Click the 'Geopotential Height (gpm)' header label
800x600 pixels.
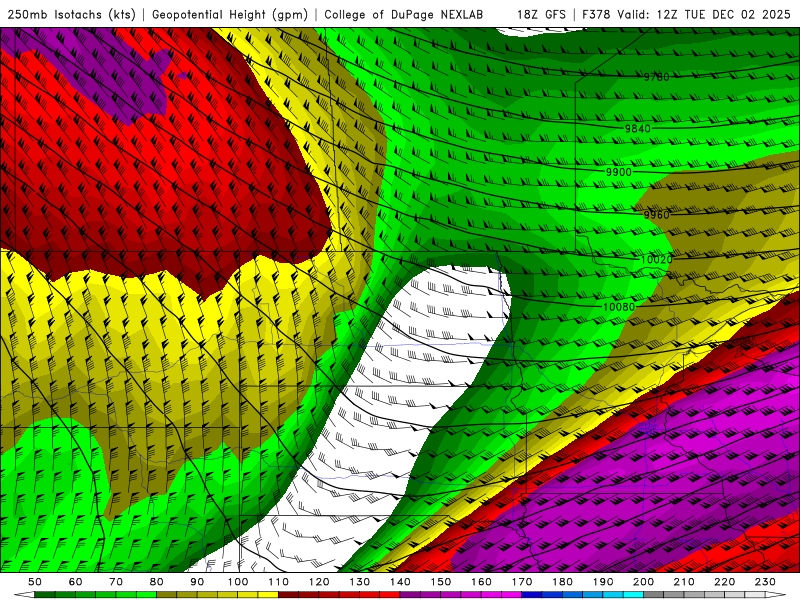[x=230, y=15]
